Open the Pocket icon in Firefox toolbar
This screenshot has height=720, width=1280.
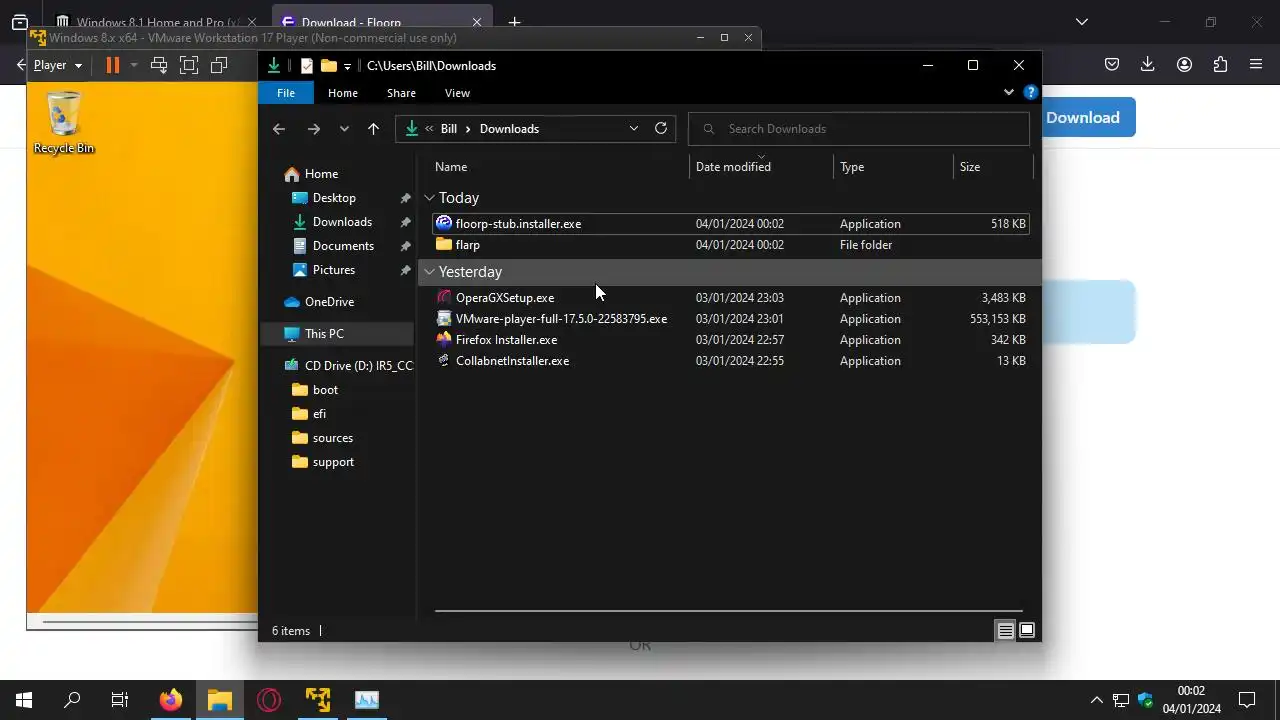pos(1112,64)
